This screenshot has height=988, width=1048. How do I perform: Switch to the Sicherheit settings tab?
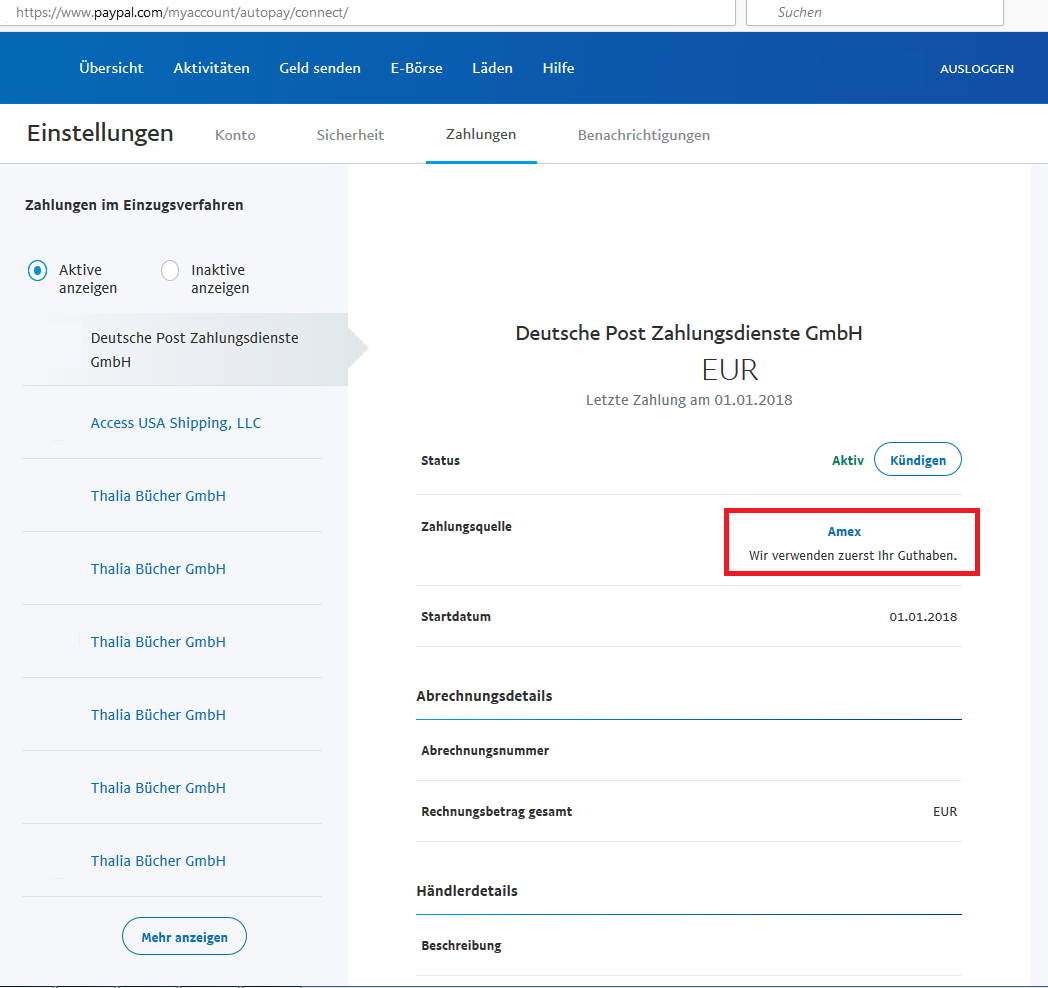pos(350,135)
